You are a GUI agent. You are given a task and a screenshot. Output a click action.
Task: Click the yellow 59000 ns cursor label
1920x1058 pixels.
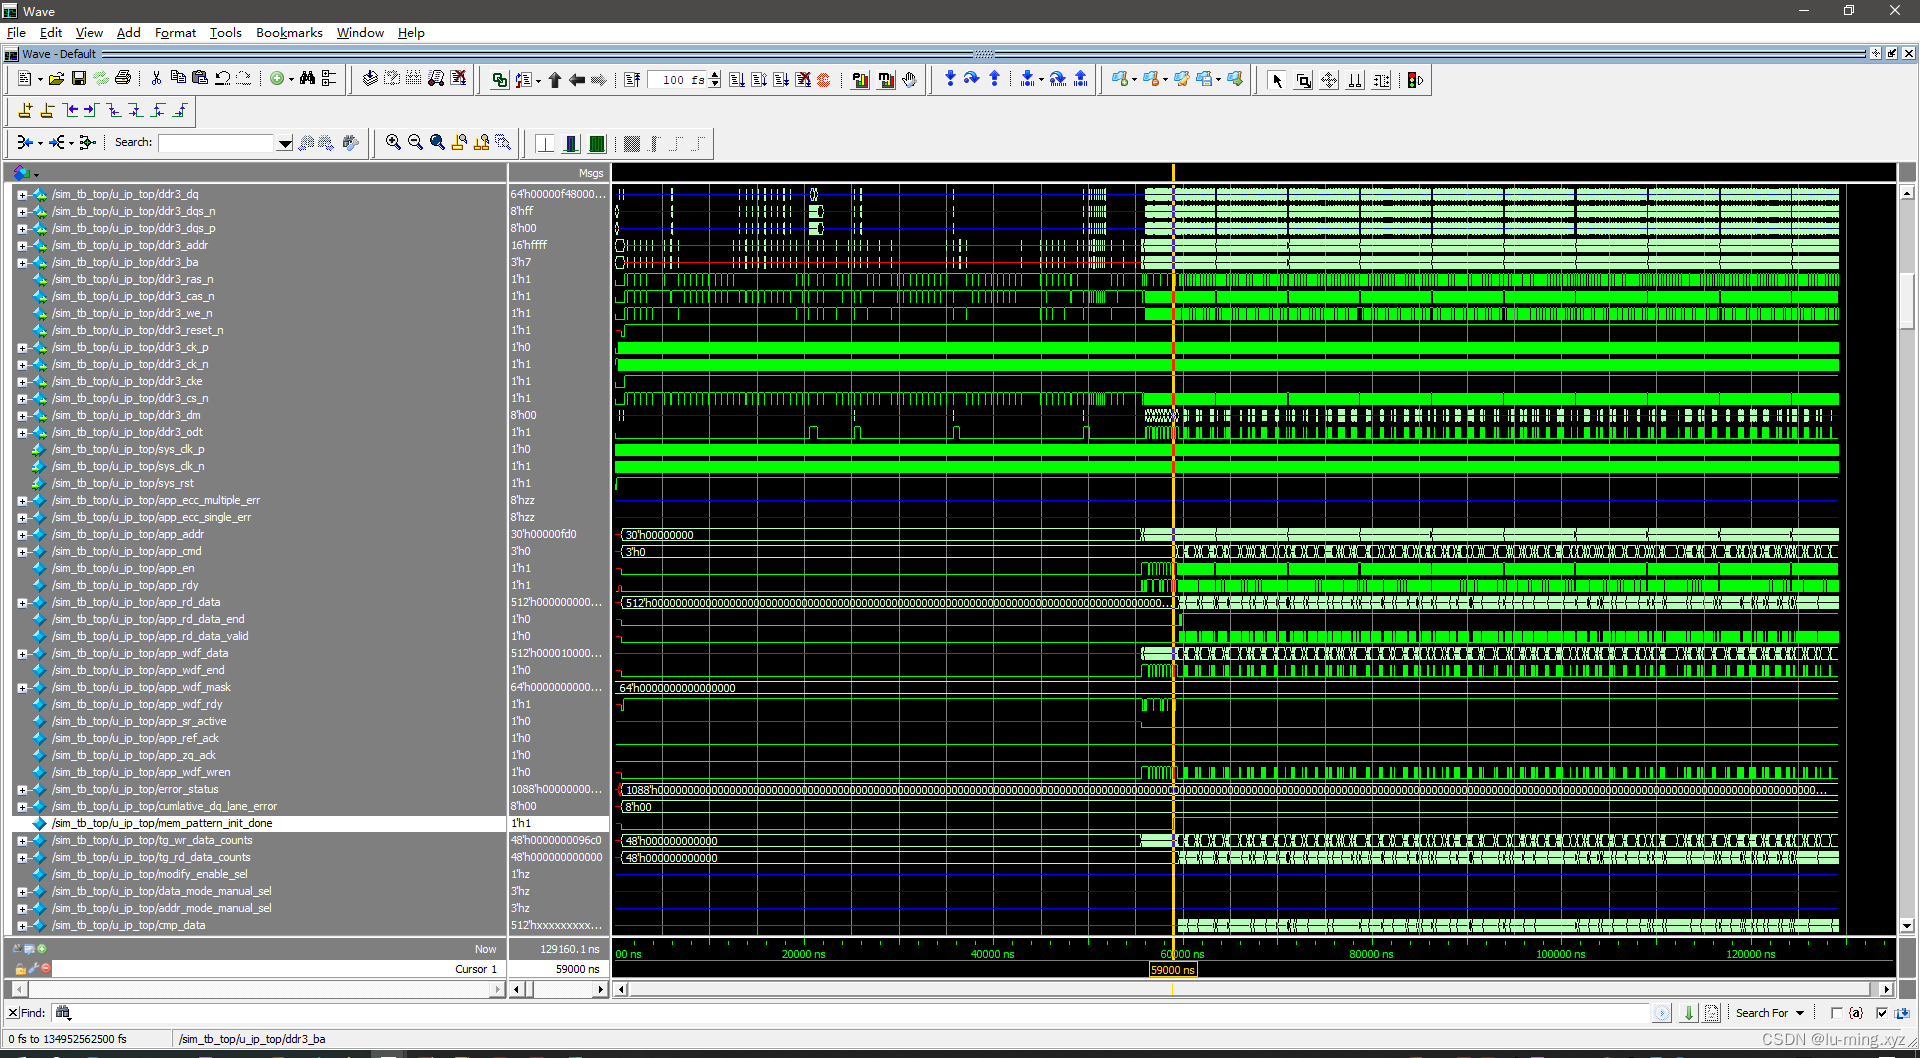click(1172, 969)
